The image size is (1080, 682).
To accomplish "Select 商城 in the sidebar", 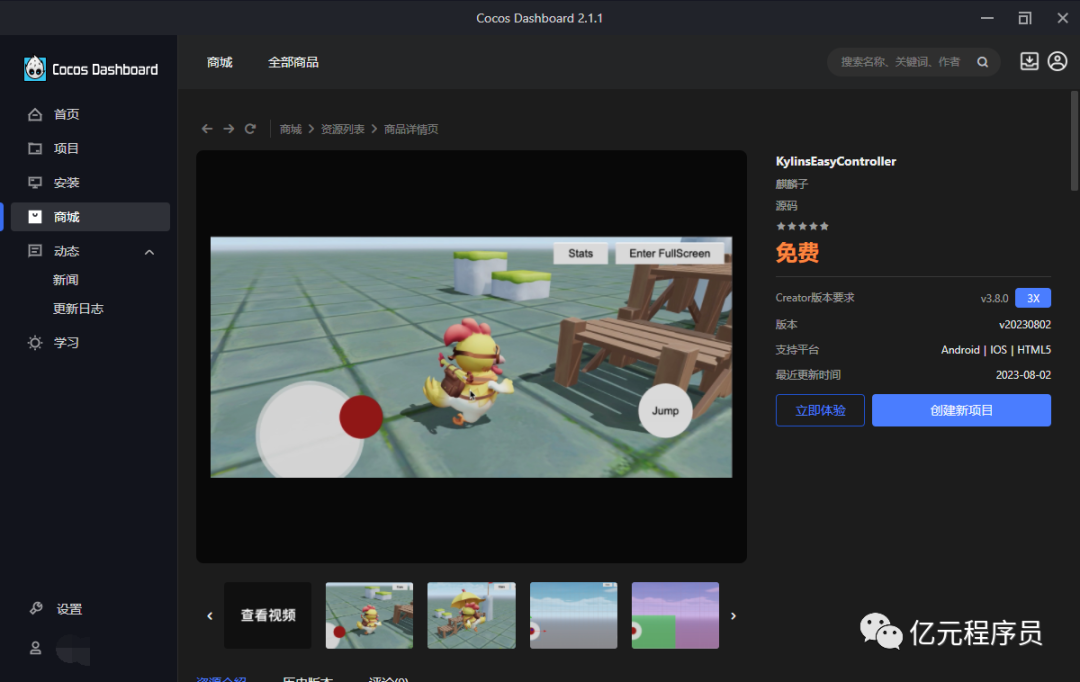I will tap(90, 217).
